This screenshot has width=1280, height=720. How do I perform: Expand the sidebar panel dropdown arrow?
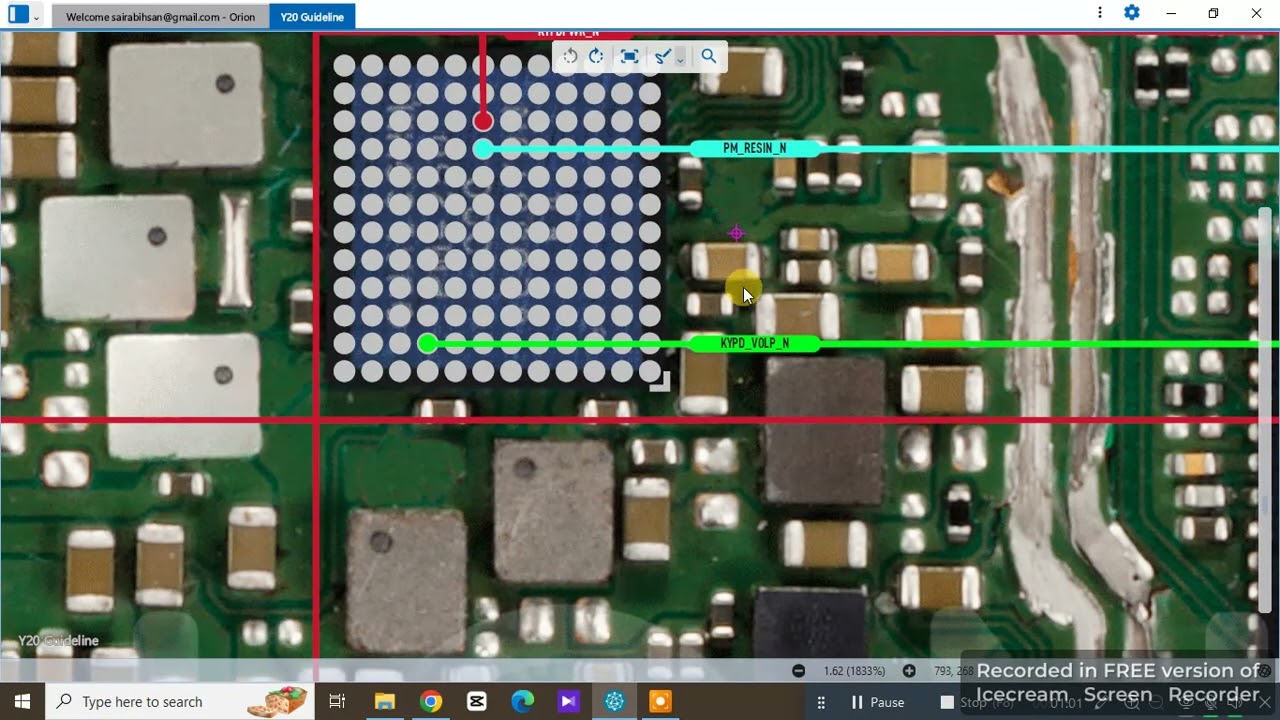[37, 17]
